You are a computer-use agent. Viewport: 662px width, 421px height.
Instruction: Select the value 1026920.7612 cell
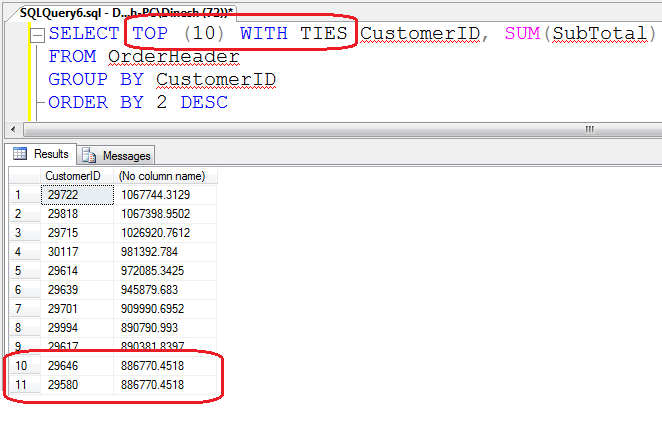[165, 233]
